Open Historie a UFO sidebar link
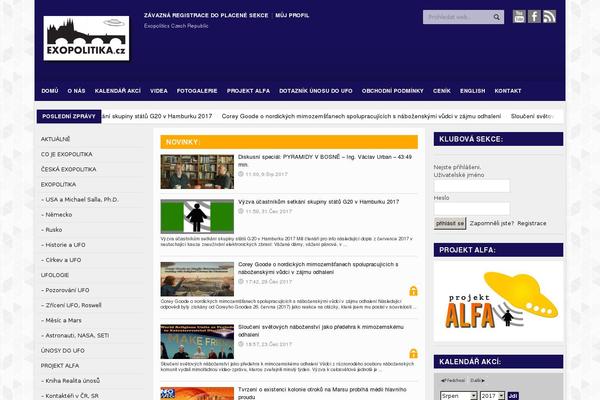600x400 pixels. [63, 245]
